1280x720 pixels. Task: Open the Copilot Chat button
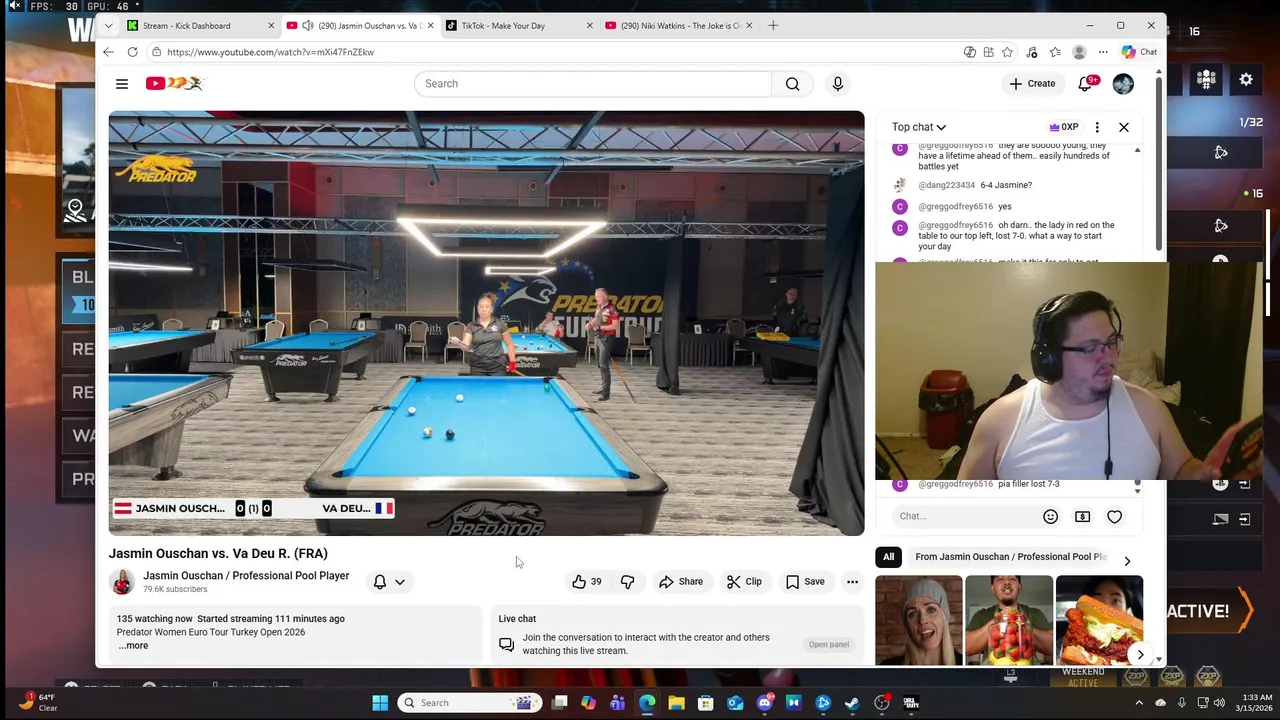pyautogui.click(x=1139, y=52)
